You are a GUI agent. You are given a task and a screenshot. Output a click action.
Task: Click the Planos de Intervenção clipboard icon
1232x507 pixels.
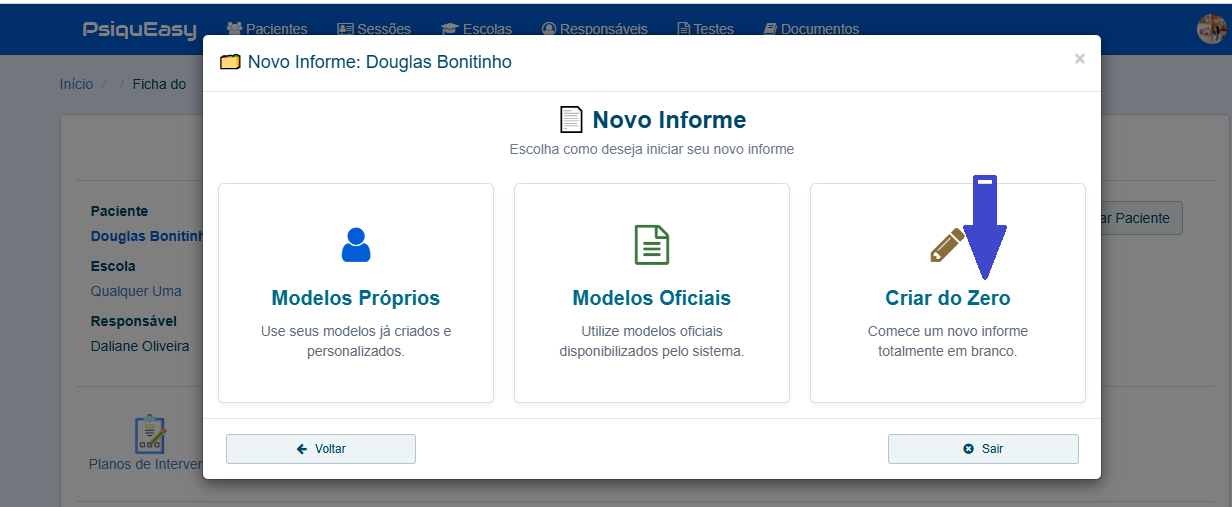[x=150, y=434]
